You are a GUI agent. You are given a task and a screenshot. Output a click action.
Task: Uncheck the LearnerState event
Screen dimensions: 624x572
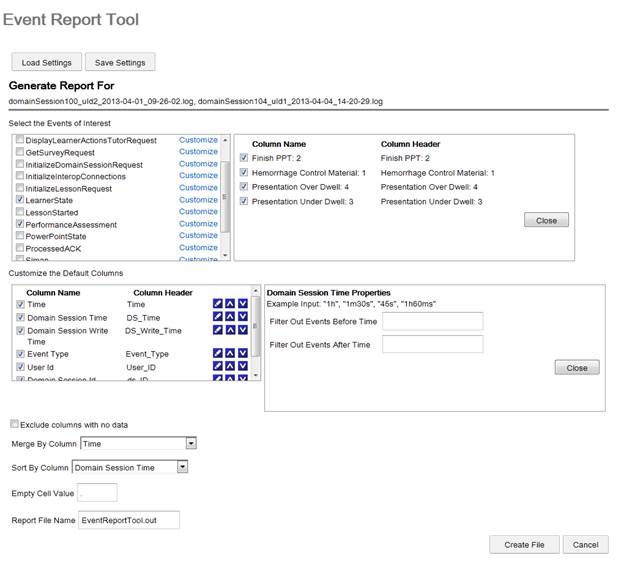tap(20, 199)
